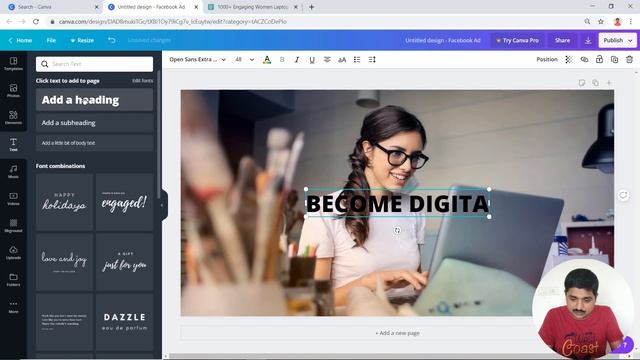640x360 pixels.
Task: Select the DAZZLE font combination
Action: click(124, 322)
